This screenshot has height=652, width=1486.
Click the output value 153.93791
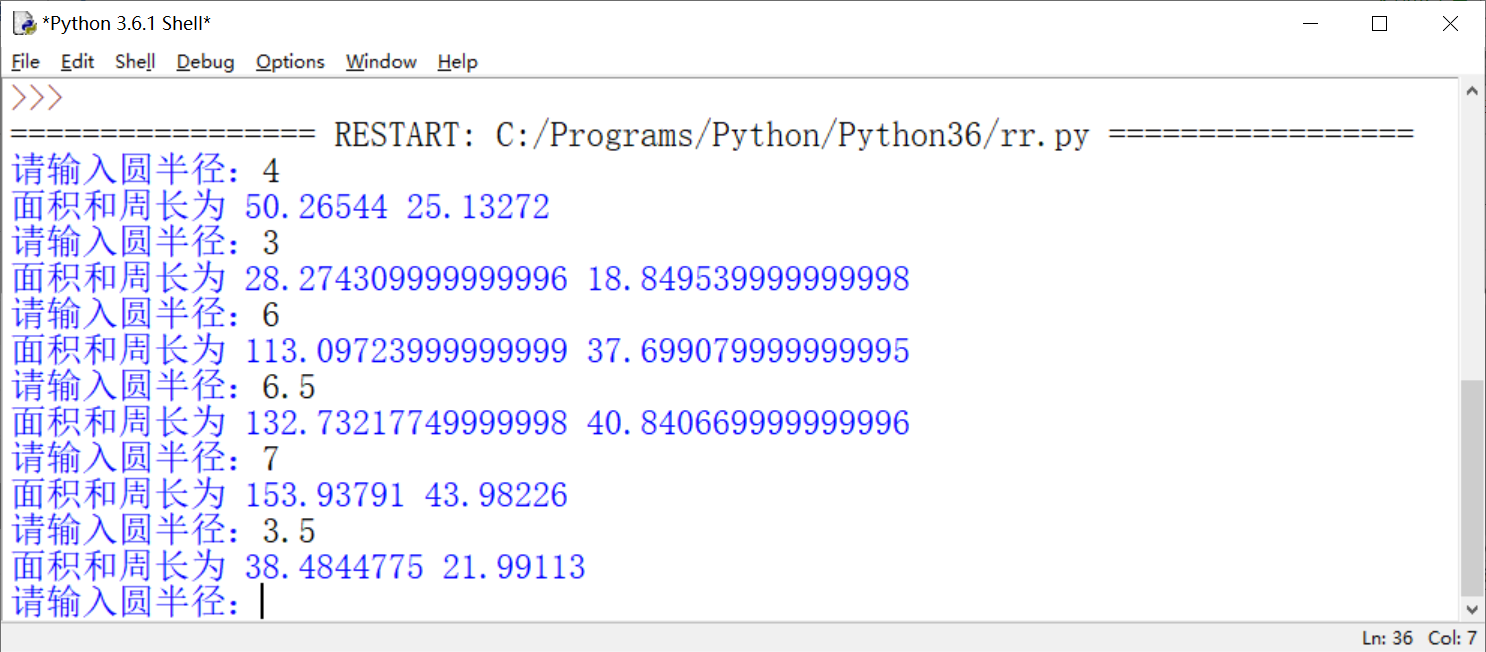pyautogui.click(x=324, y=495)
